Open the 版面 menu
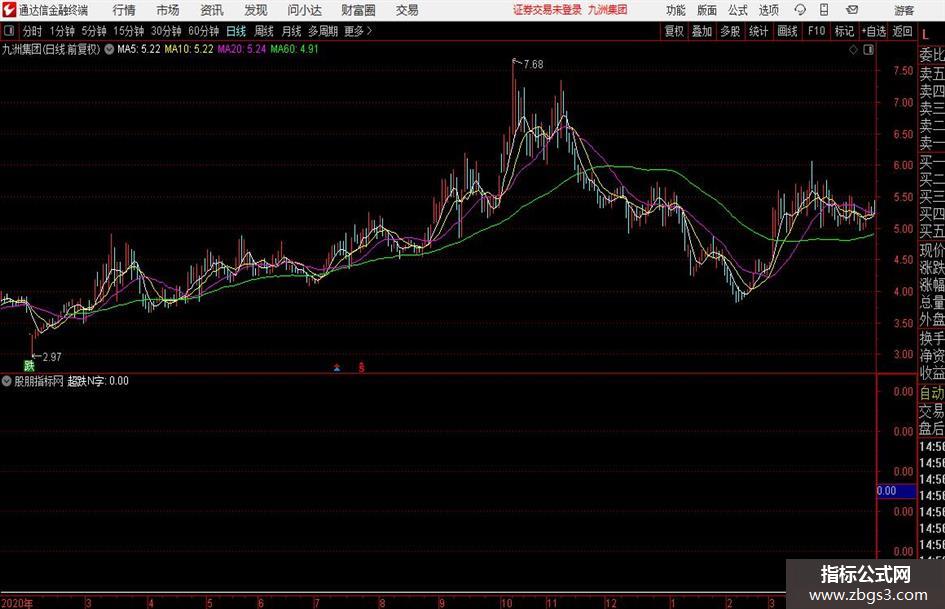 [707, 10]
